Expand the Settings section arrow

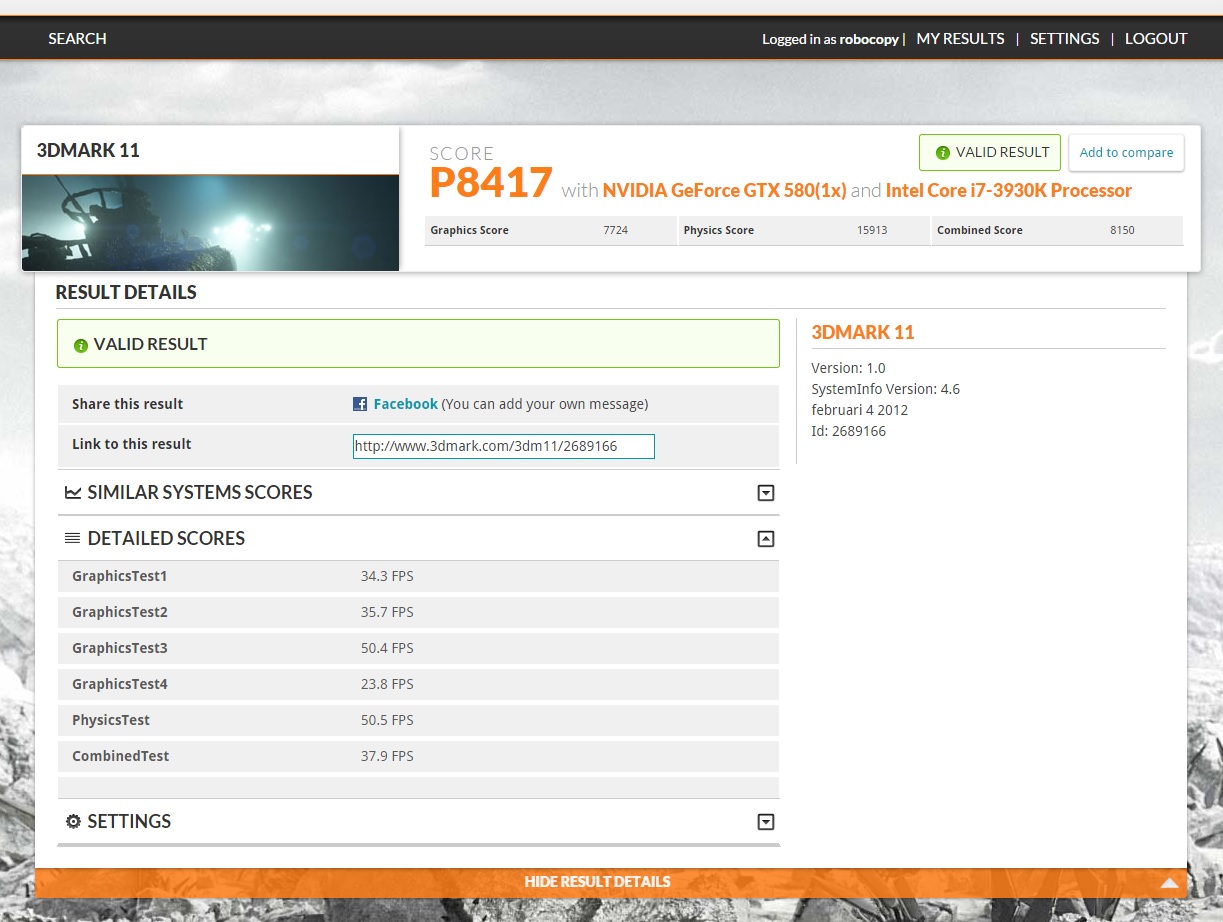(x=766, y=822)
